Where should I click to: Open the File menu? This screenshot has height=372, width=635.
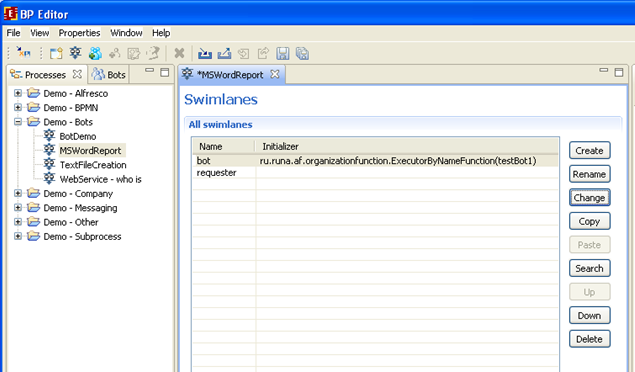pos(13,33)
